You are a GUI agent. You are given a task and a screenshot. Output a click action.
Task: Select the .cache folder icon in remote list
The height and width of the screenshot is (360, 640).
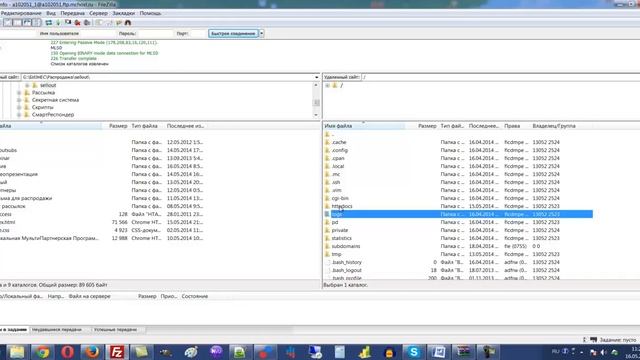tap(327, 142)
